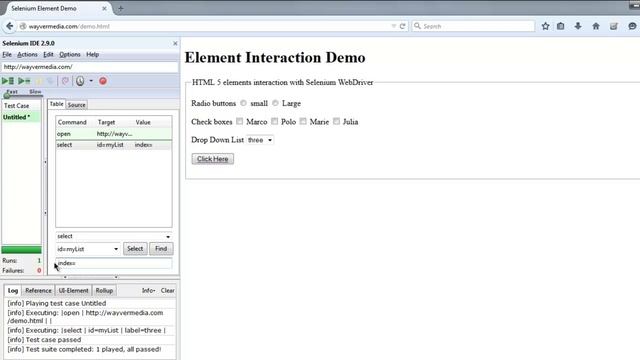Select the select id=myList command row
Viewport: 640px width, 360px height.
click(x=114, y=145)
